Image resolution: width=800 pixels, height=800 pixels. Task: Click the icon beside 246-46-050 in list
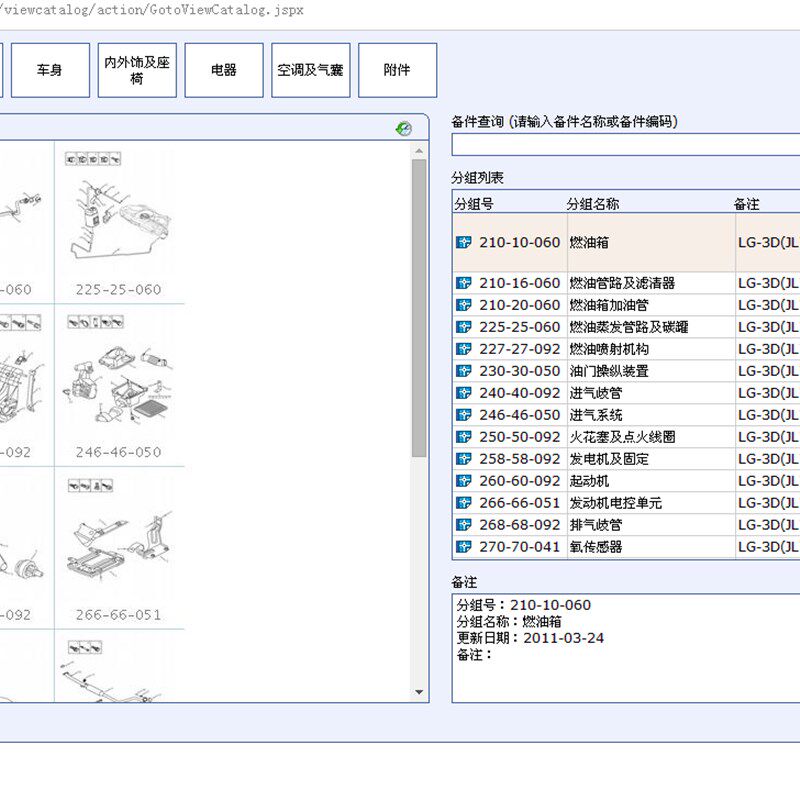(463, 414)
